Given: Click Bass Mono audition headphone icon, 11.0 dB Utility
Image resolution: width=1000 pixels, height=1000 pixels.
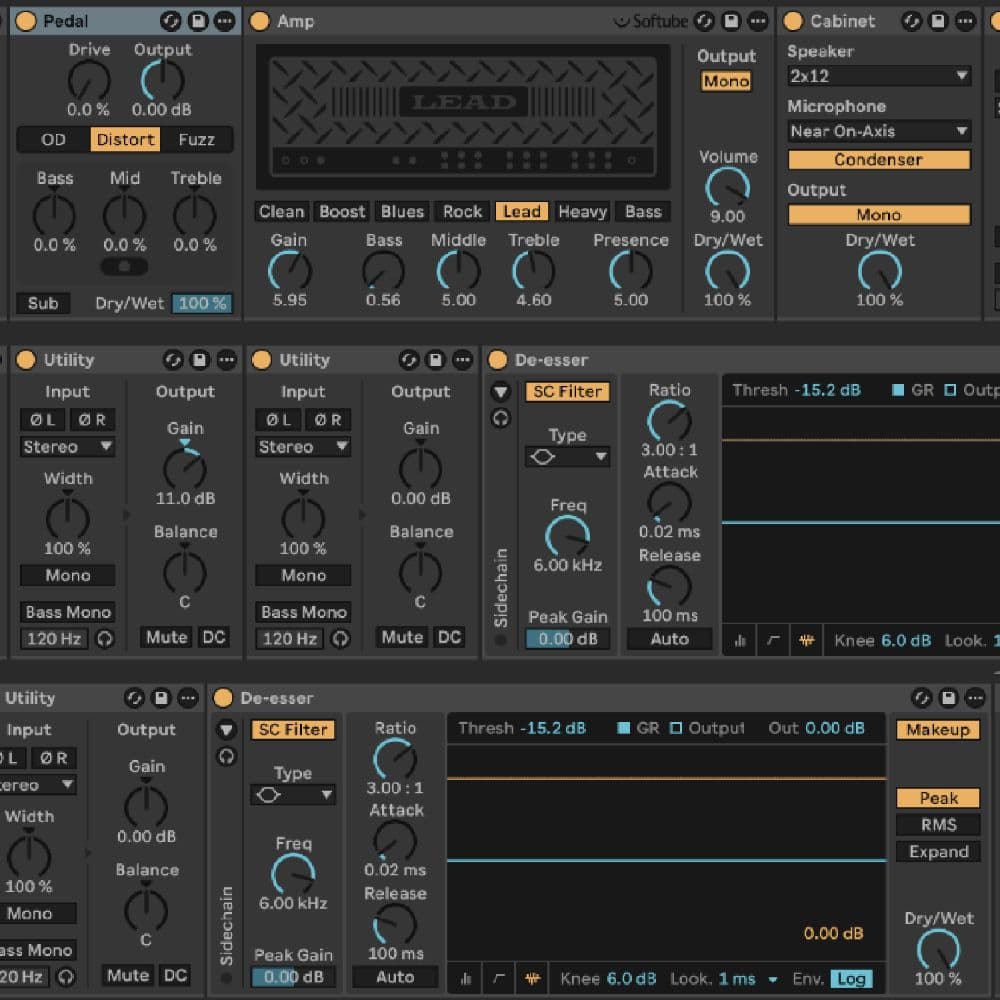Looking at the screenshot, I should pos(105,638).
